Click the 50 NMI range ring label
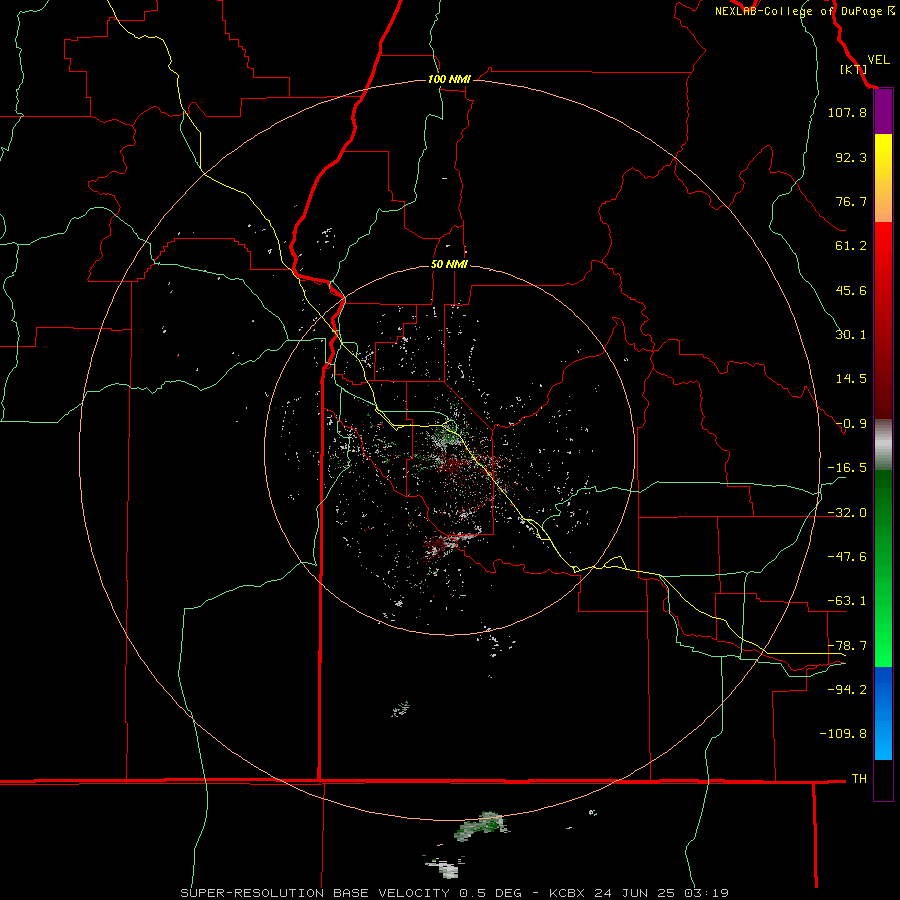This screenshot has height=900, width=900. [x=449, y=265]
